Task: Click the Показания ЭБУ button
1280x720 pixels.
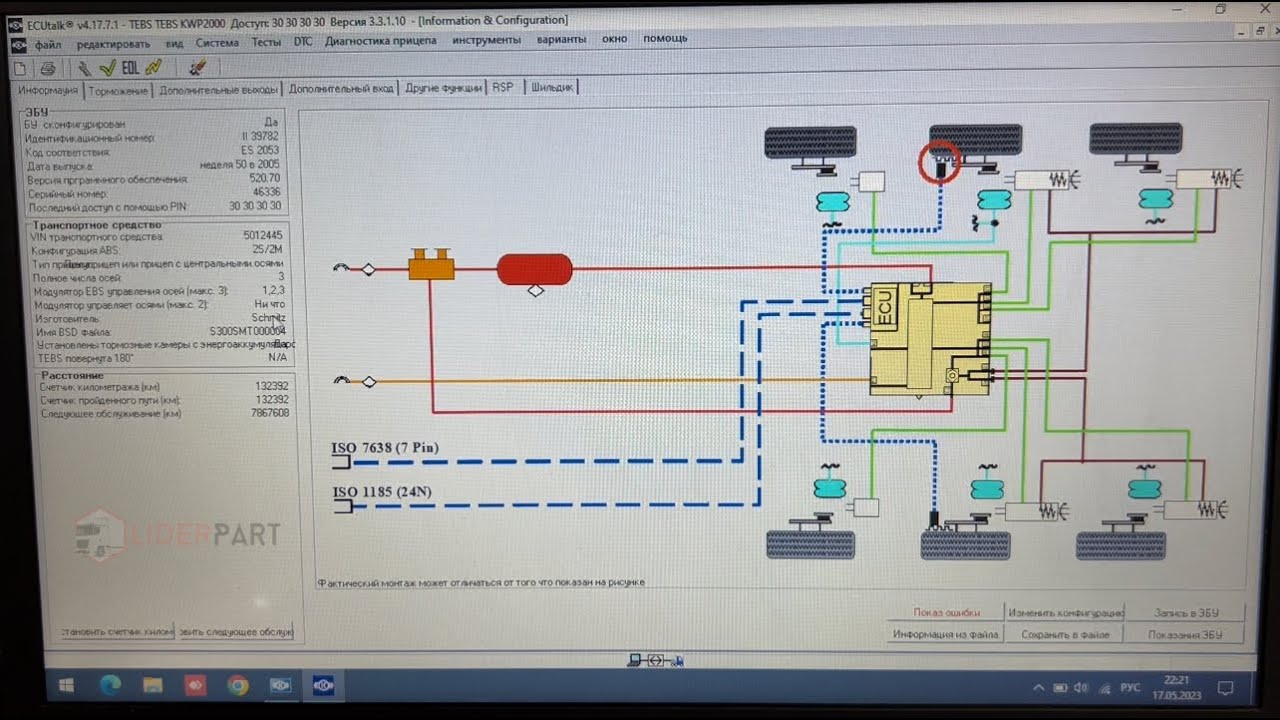Action: click(x=1185, y=634)
